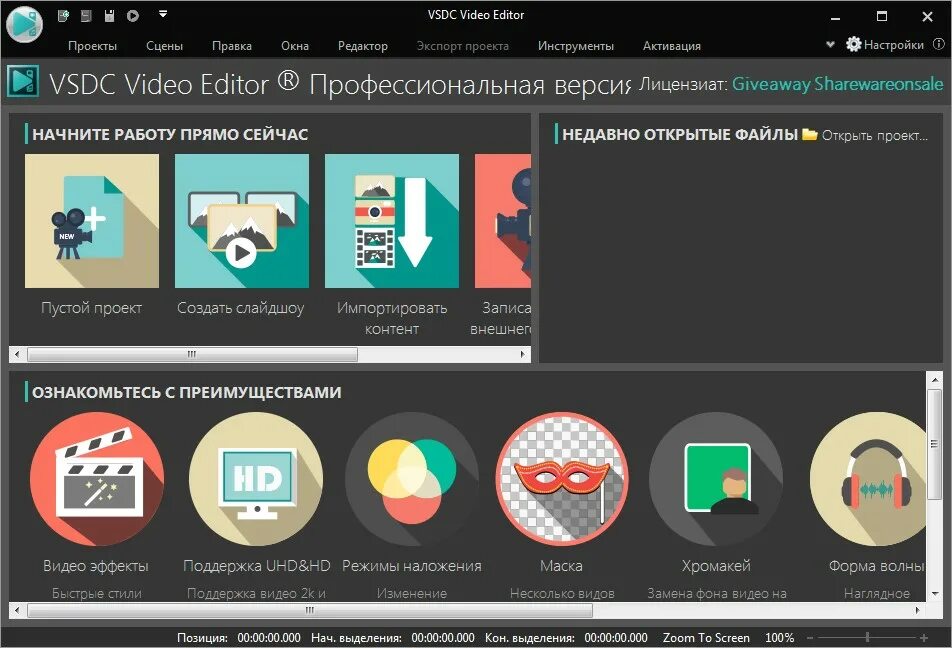This screenshot has width=952, height=648.
Task: Click the red video camera capture tile
Action: tap(503, 220)
